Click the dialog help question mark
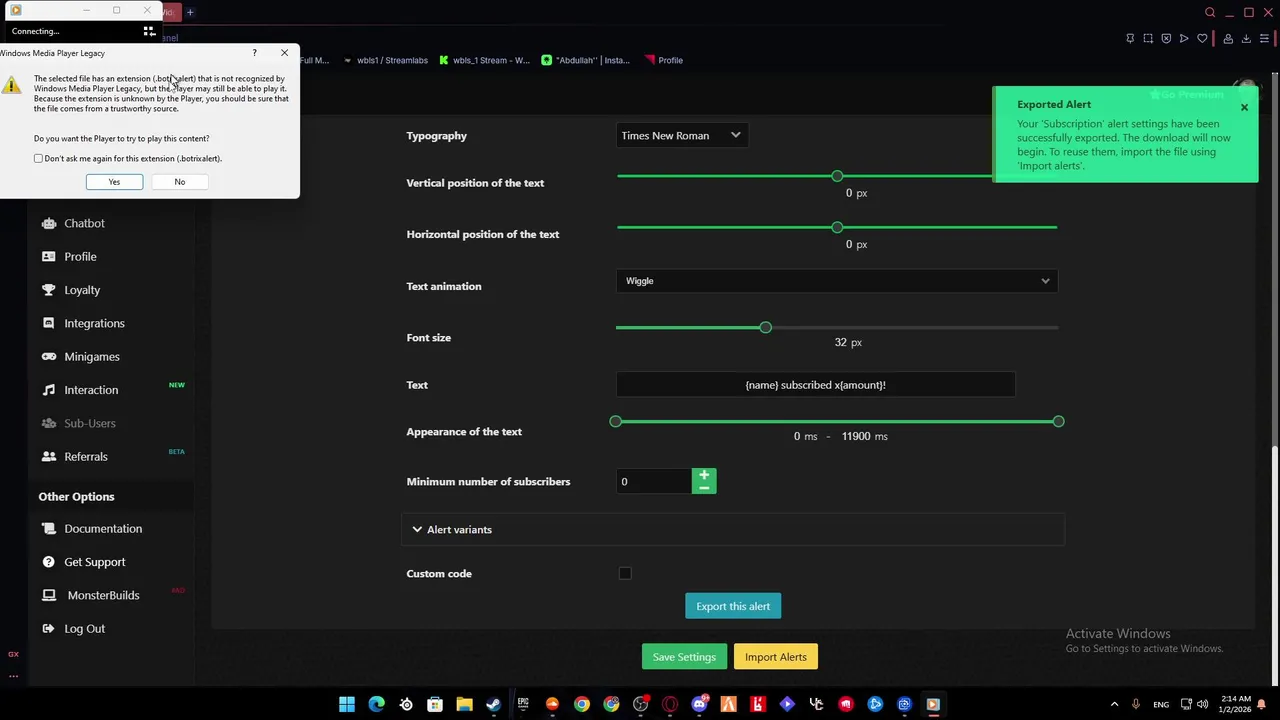The image size is (1280, 720). (254, 53)
